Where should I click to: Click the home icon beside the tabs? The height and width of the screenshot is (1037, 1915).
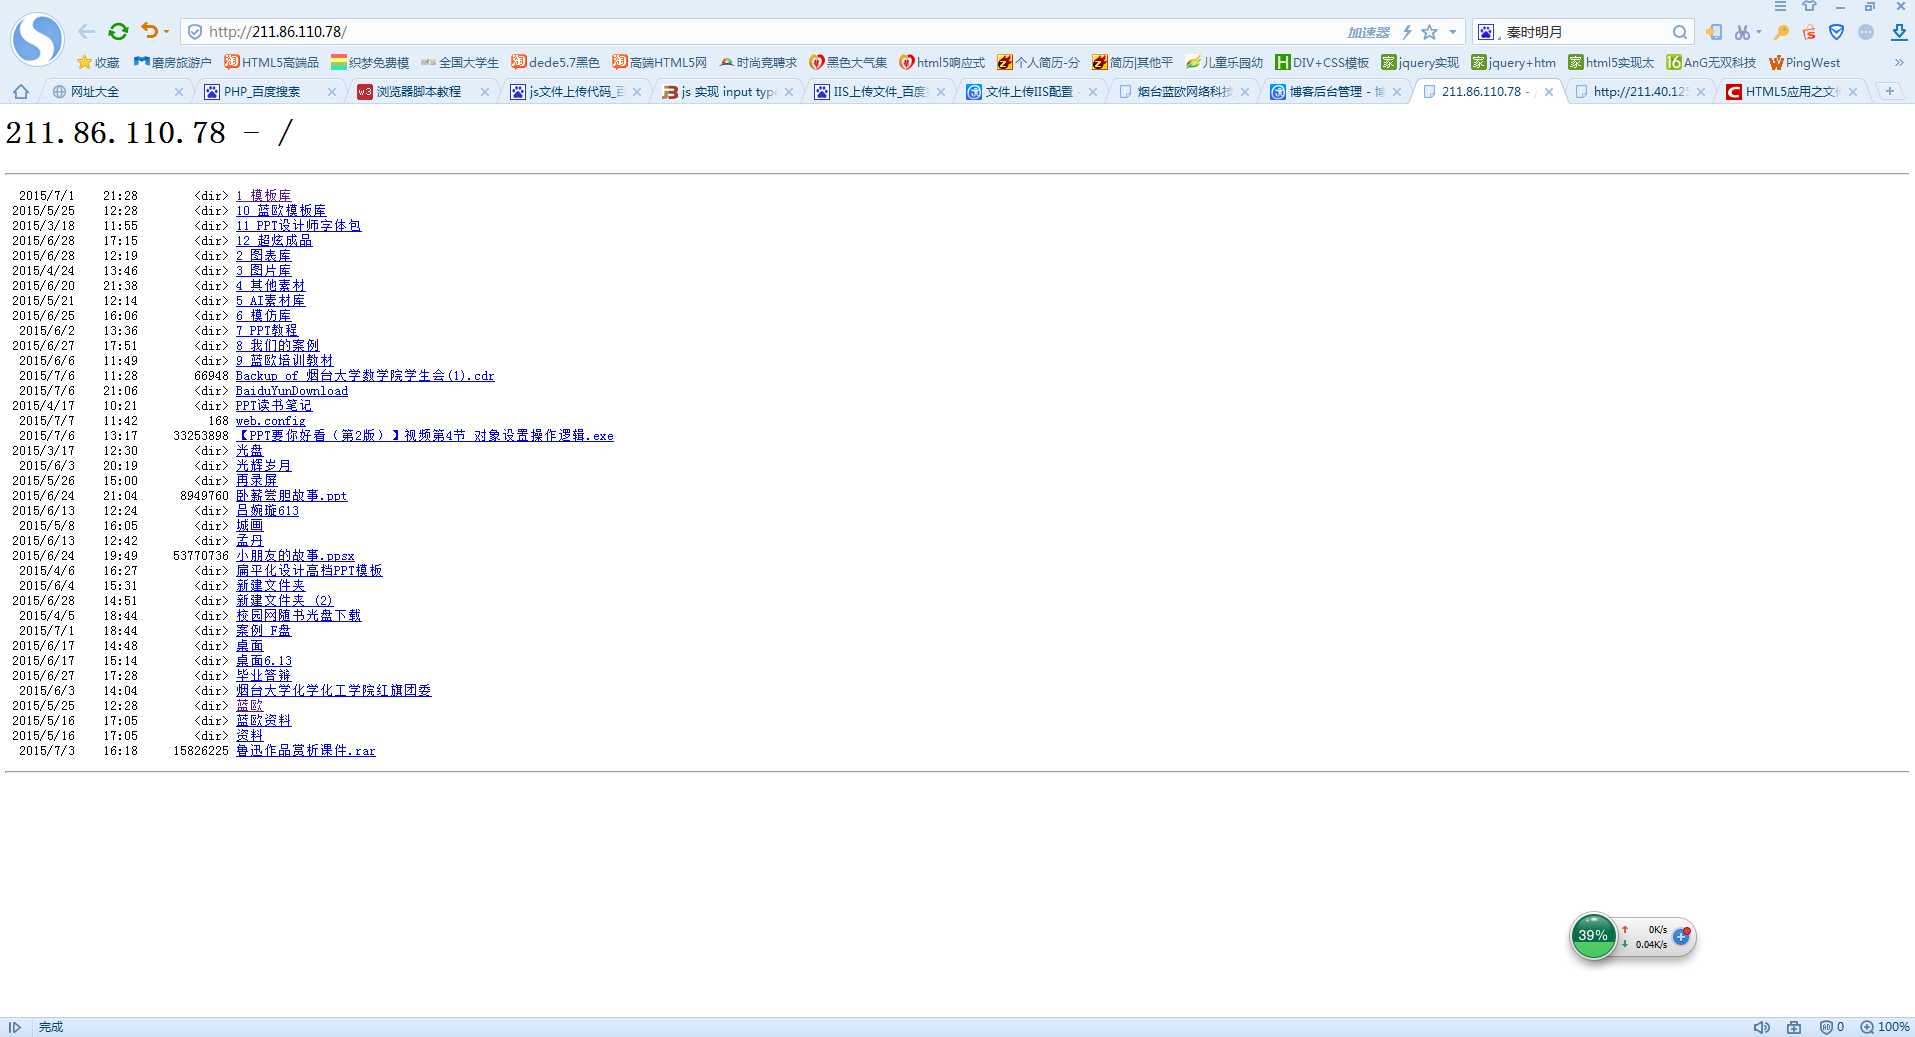[20, 91]
